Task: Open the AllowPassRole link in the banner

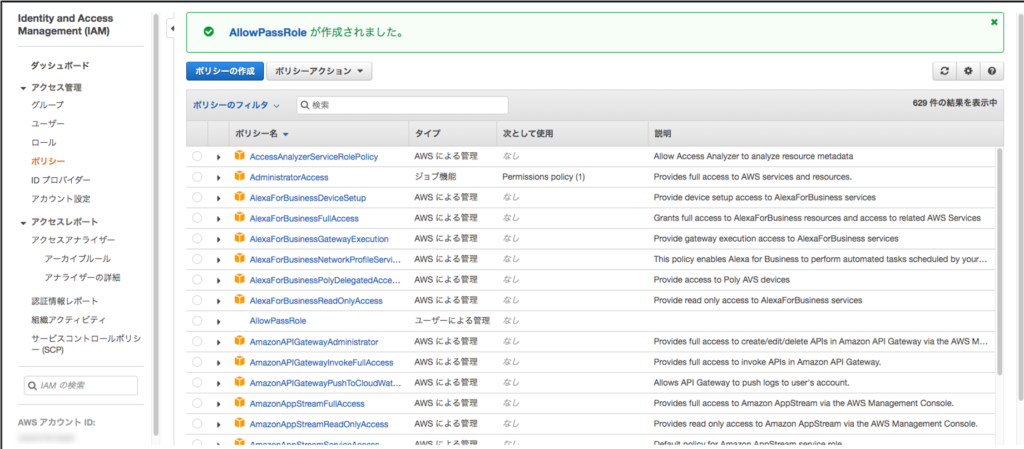Action: point(266,32)
